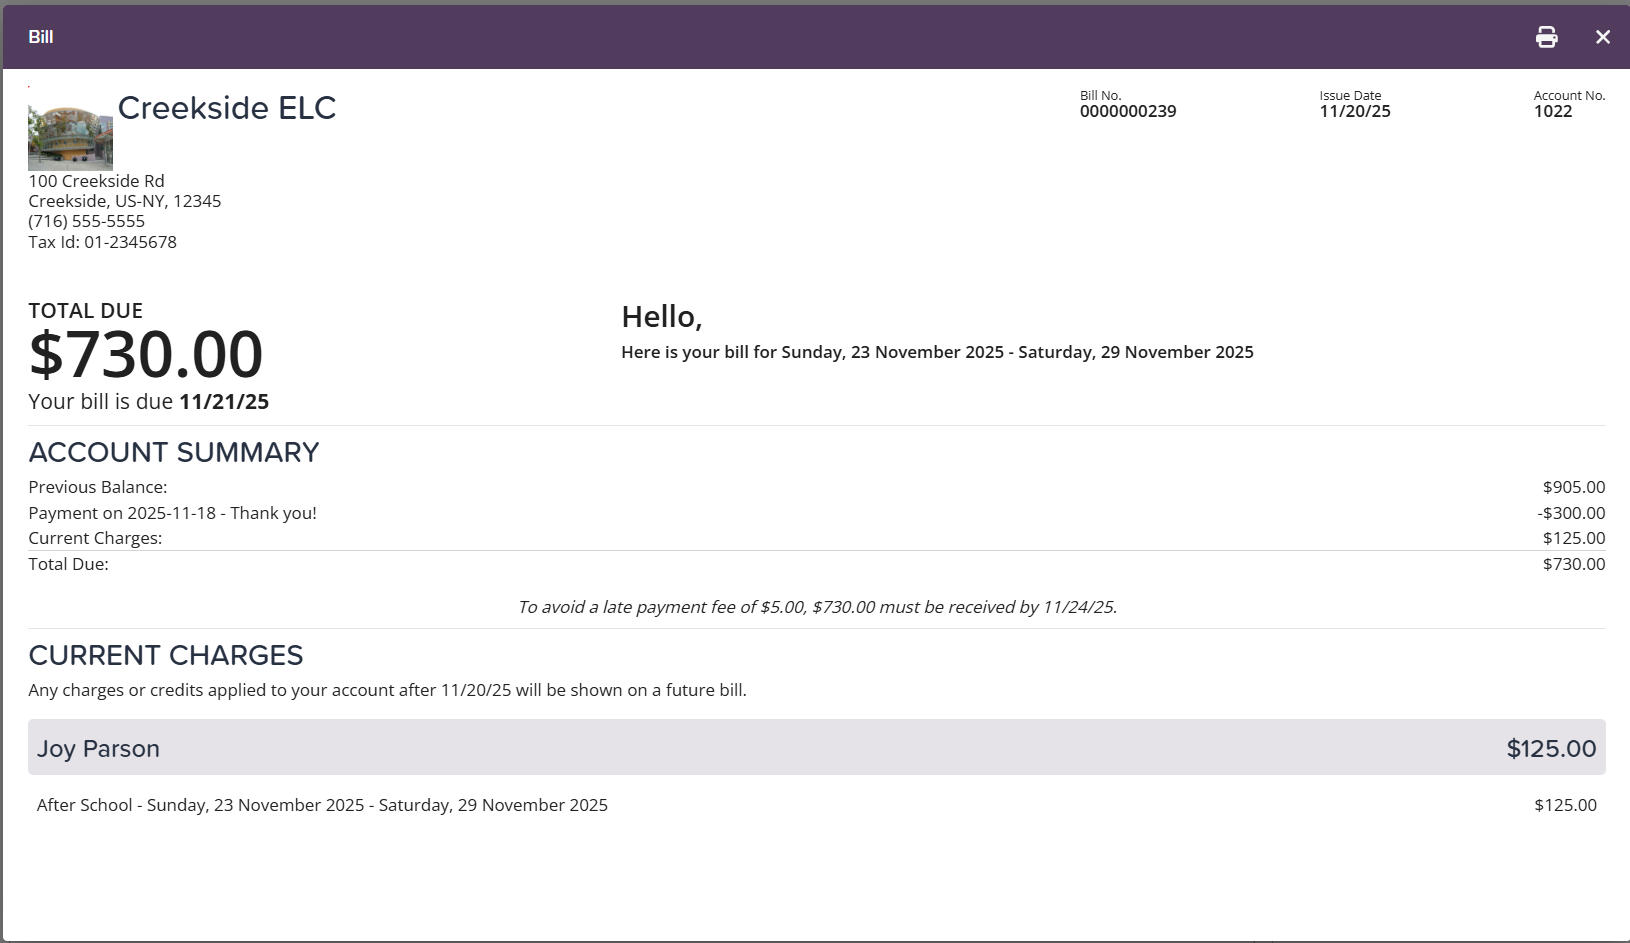Click the Account Summary heading
1630x943 pixels.
coord(174,453)
